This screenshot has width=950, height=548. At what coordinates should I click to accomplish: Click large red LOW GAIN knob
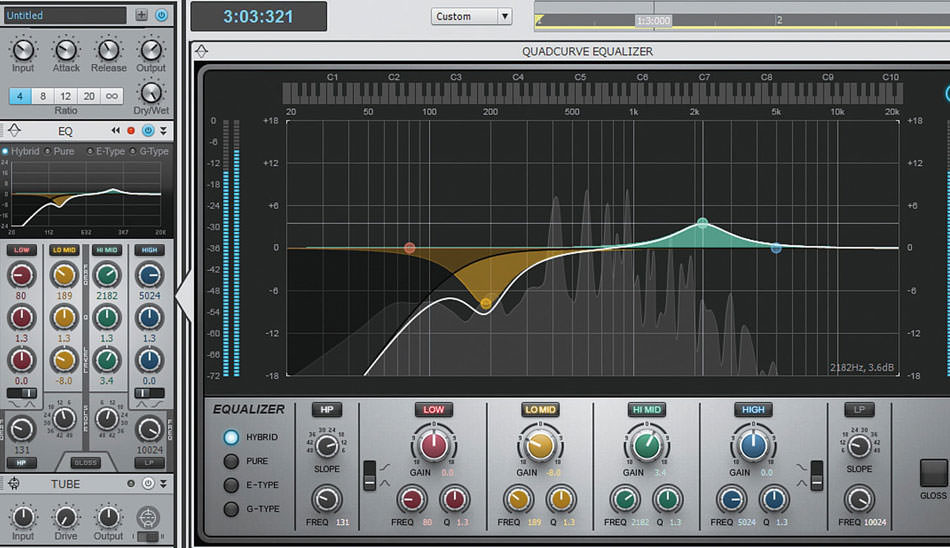[434, 446]
